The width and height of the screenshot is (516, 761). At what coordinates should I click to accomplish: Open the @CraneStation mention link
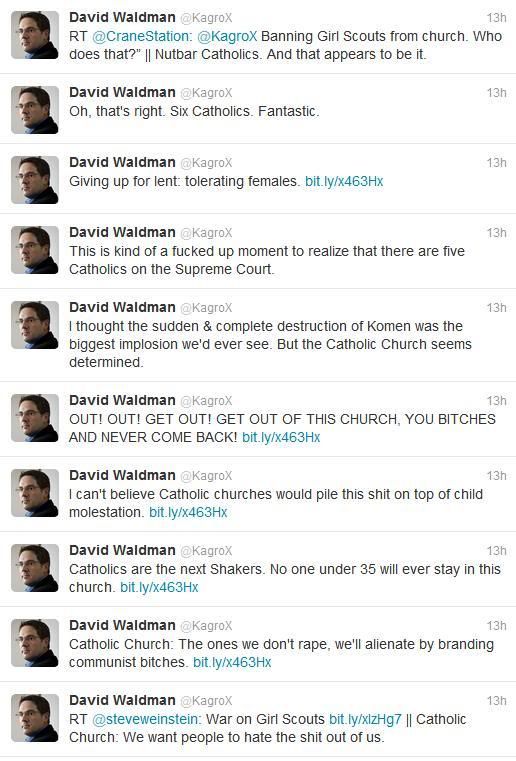(142, 36)
